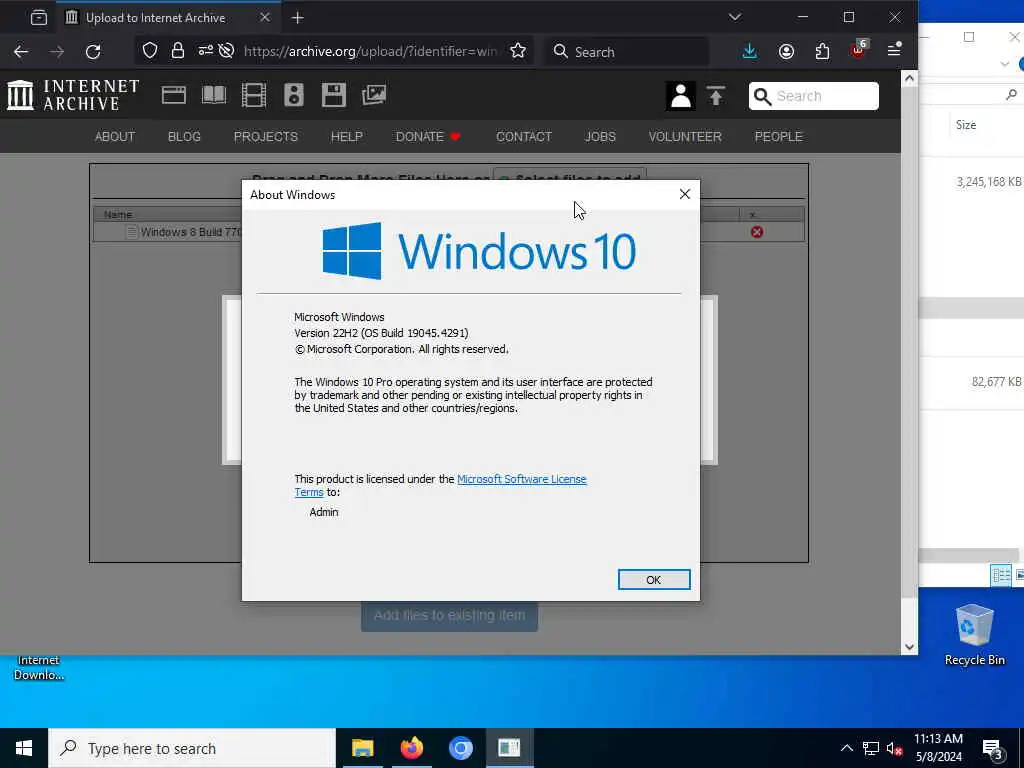Close the About Windows dialog
This screenshot has width=1024, height=768.
684,195
